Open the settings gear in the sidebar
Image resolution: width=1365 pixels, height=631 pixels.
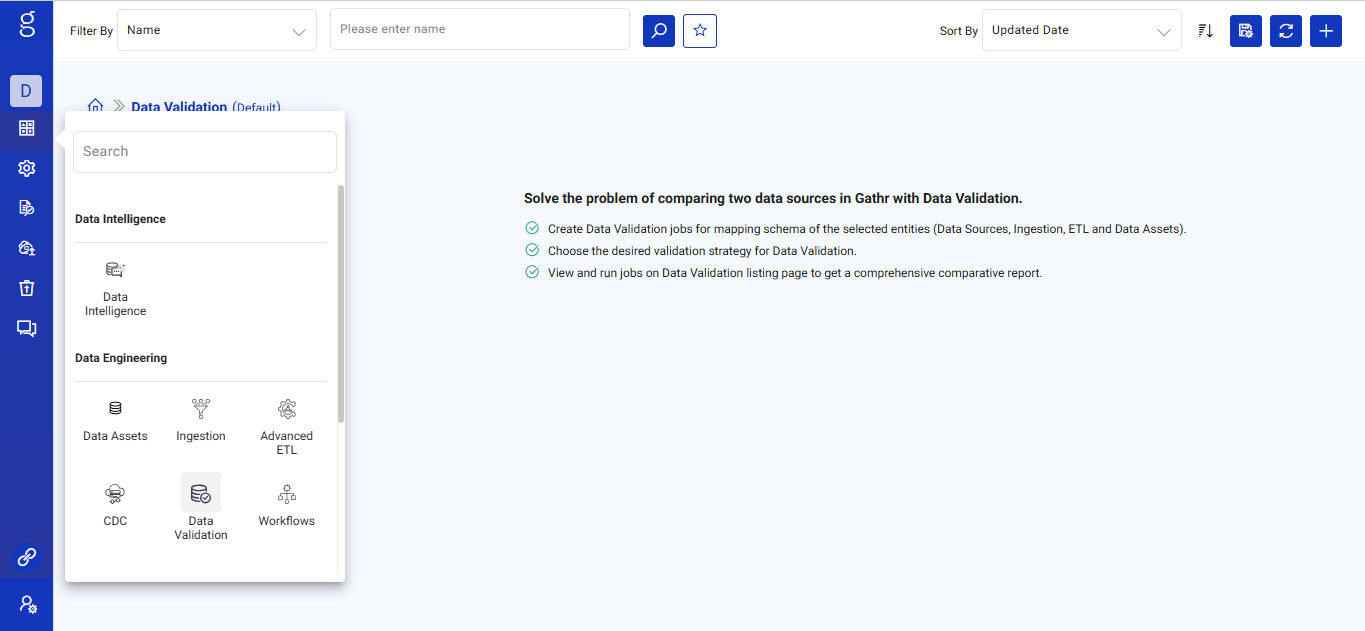pos(27,168)
